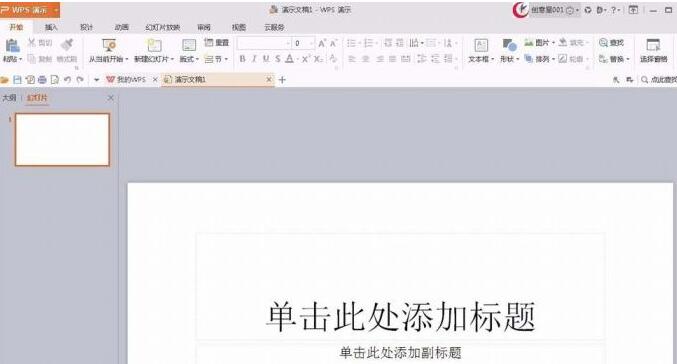Toggle left text alignment
677x364 pixels.
tap(352, 59)
